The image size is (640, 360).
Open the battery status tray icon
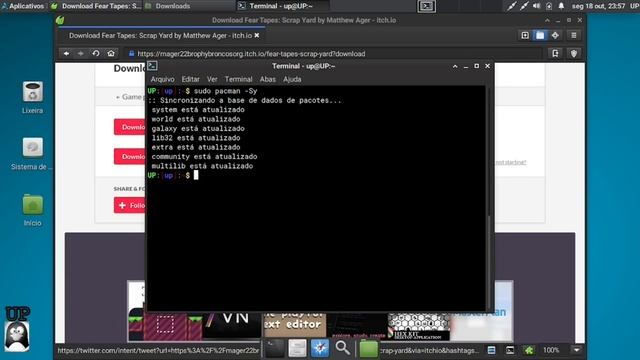pyautogui.click(x=549, y=6)
